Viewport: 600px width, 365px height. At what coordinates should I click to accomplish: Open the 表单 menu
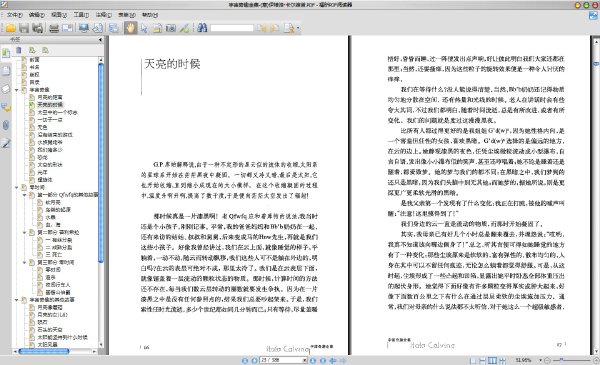[127, 15]
